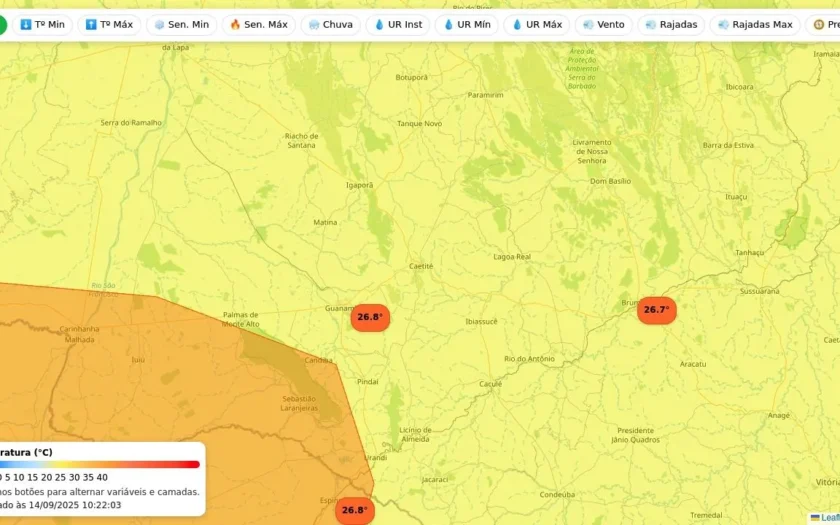840x525 pixels.
Task: Show the Vento wind layer
Action: click(604, 25)
